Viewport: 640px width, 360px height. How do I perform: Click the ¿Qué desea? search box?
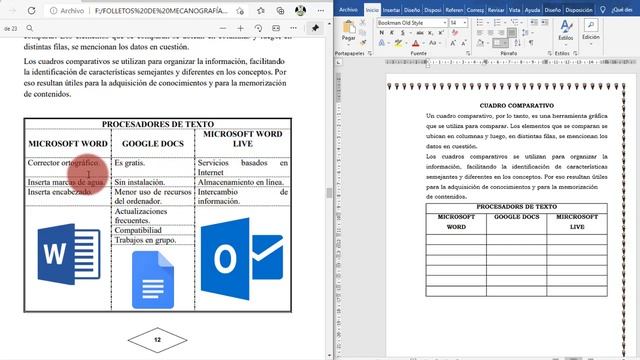click(621, 10)
